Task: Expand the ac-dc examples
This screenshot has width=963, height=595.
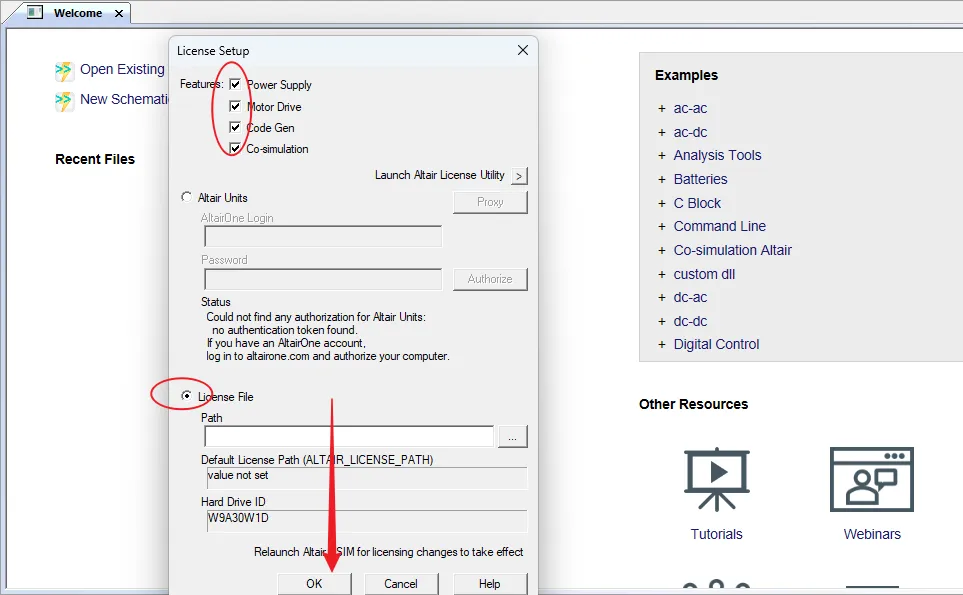Action: 661,133
